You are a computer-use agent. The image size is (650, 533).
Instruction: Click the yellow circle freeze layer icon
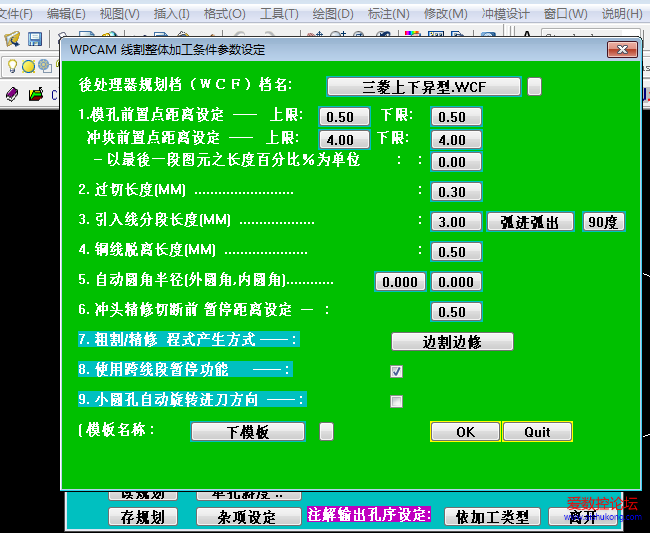28,66
